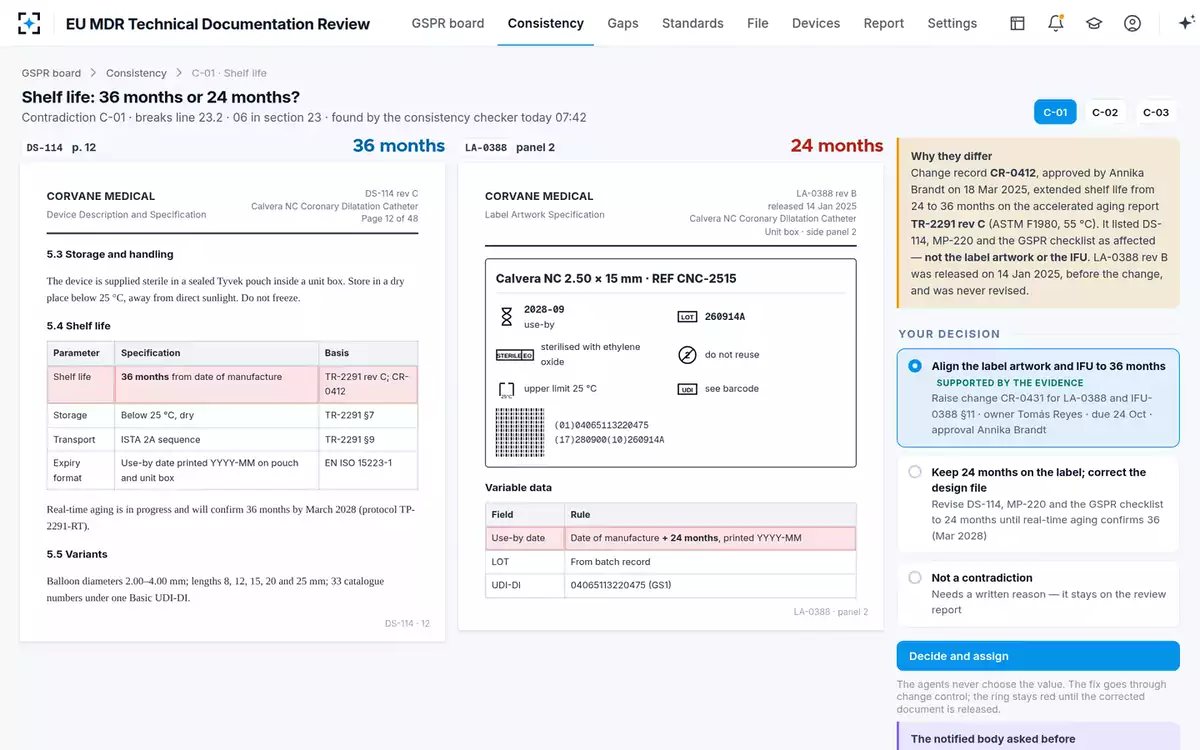Click highlighted Use-by date field cell

[x=524, y=538]
